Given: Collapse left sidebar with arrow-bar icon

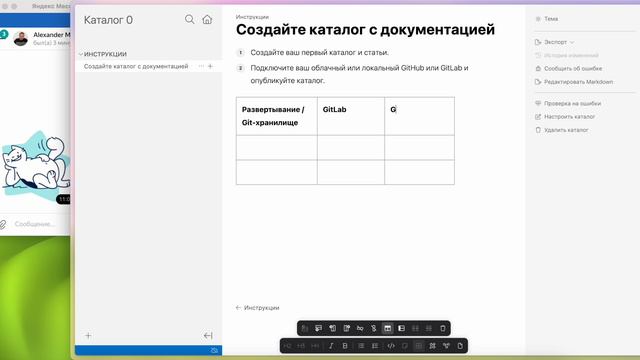Looking at the screenshot, I should [208, 336].
